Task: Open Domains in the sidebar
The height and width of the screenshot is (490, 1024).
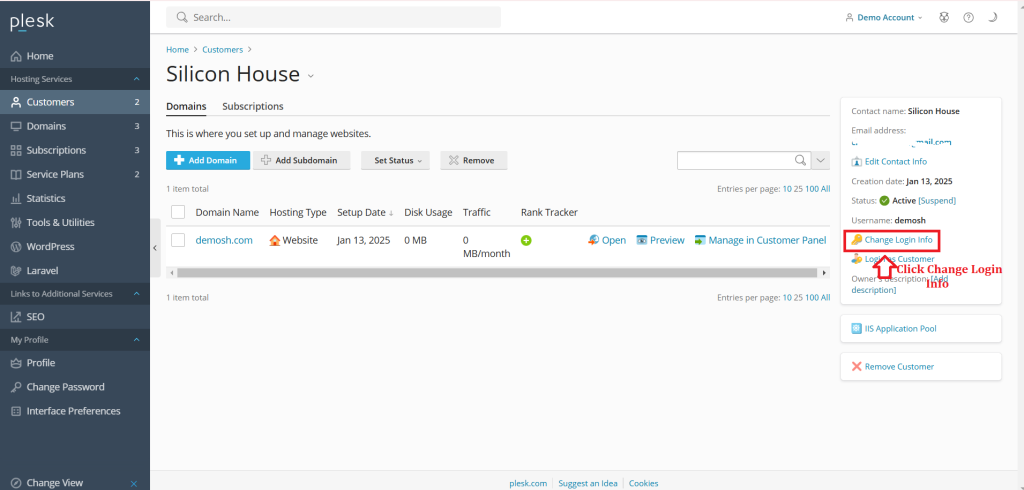Action: coord(74,126)
